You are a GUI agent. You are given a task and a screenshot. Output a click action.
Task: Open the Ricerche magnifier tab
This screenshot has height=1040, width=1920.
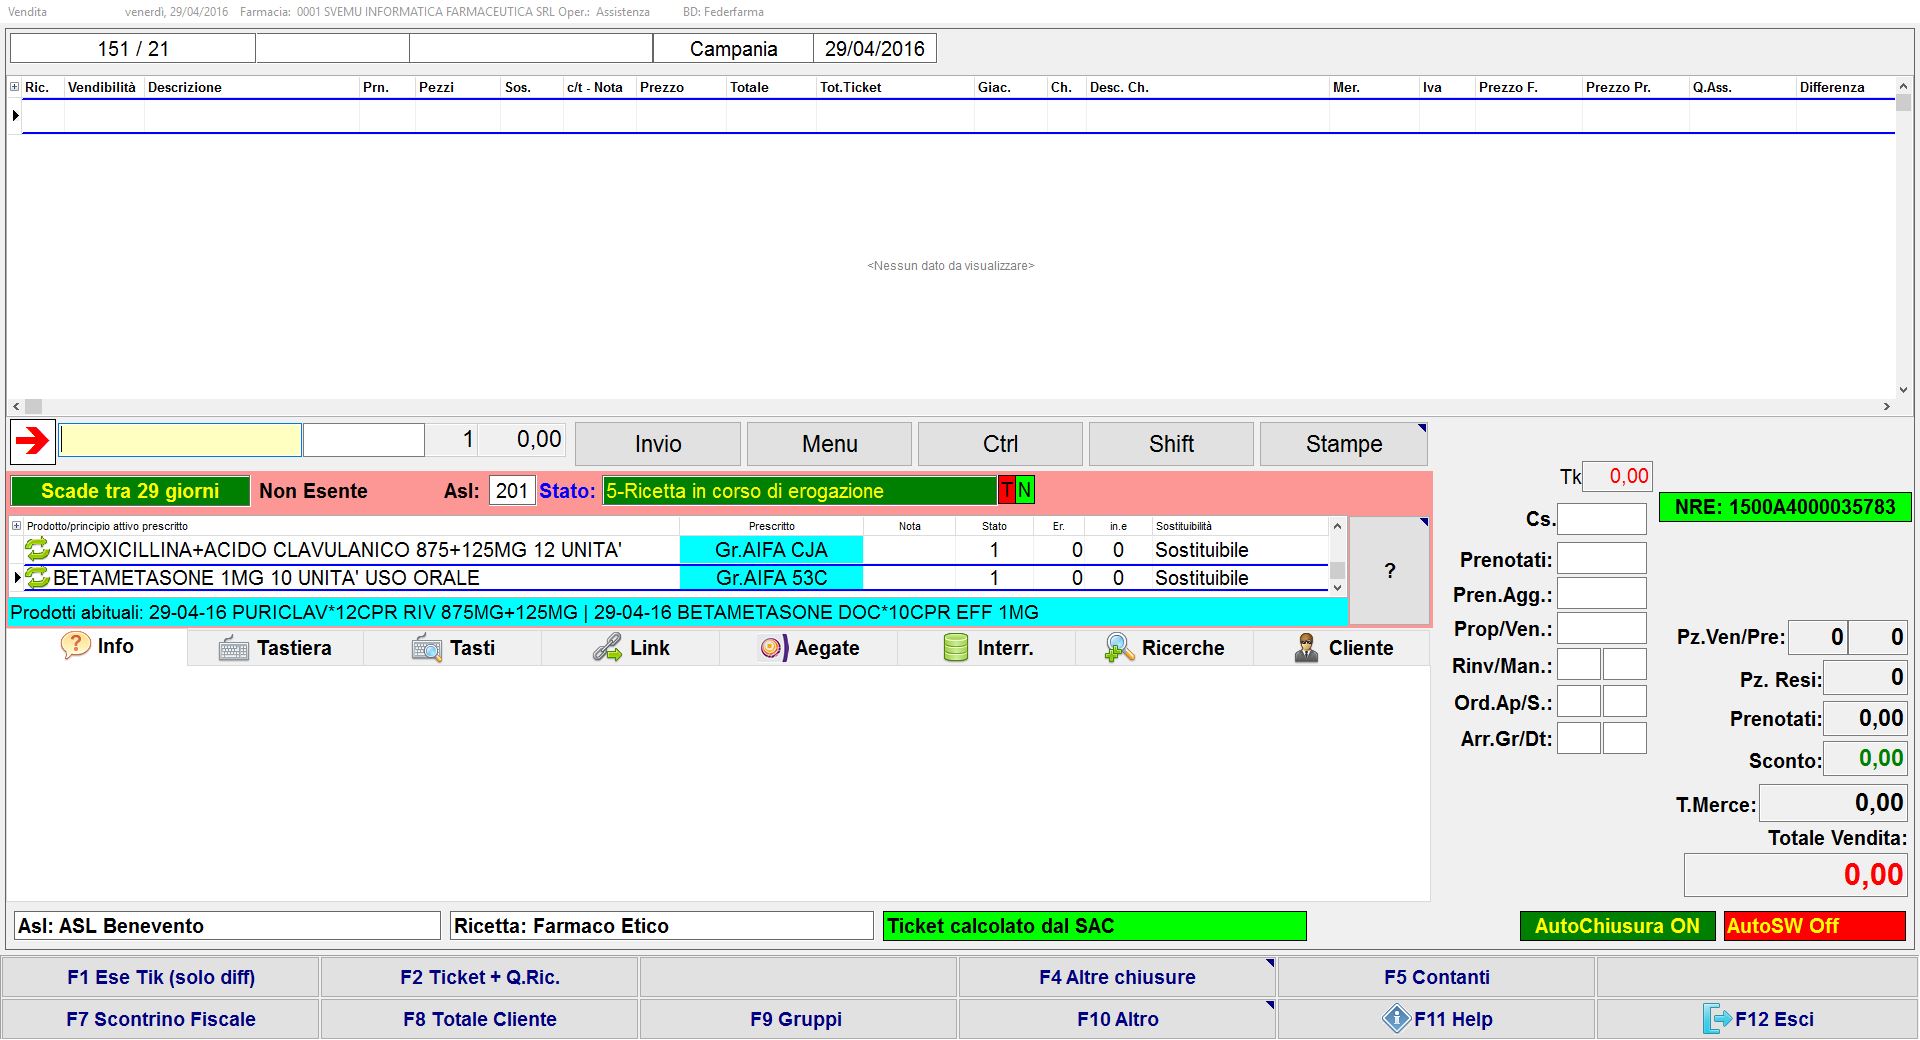tap(1164, 648)
